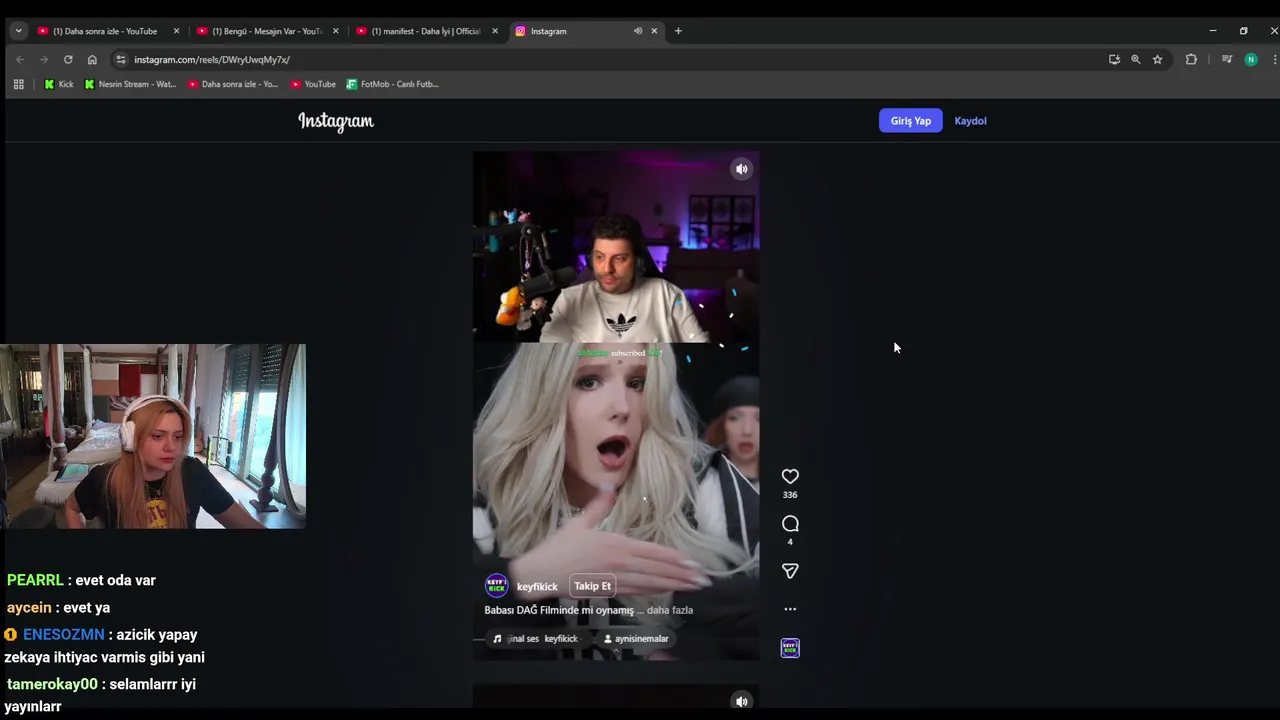Image resolution: width=1280 pixels, height=720 pixels.
Task: Click the Kaydol sign-up link
Action: pyautogui.click(x=970, y=121)
